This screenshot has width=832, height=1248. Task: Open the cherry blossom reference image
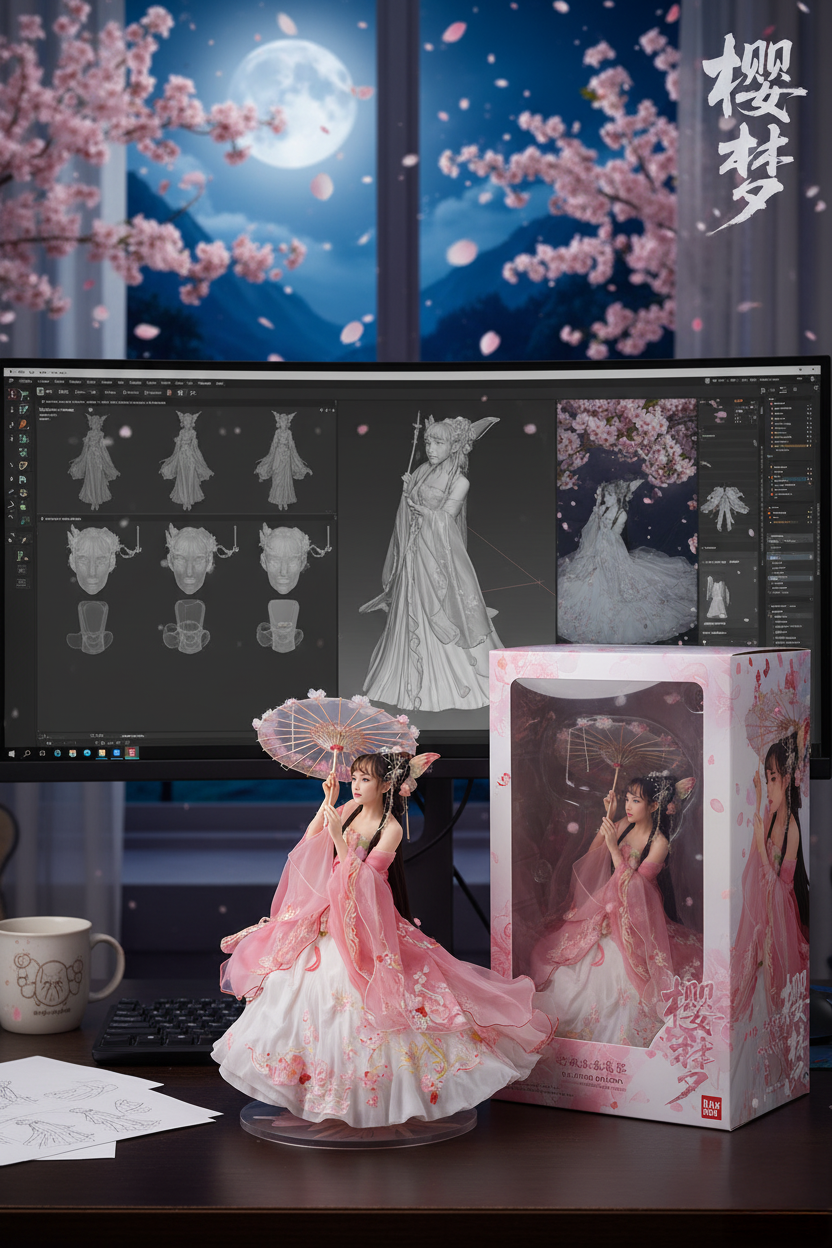pos(627,521)
